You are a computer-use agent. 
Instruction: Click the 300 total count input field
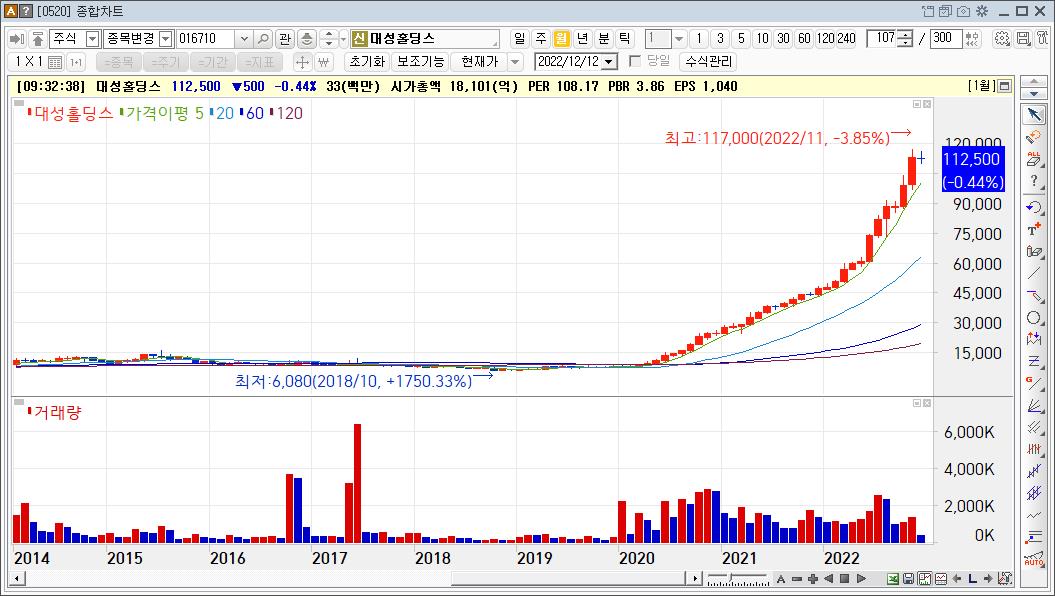click(946, 39)
